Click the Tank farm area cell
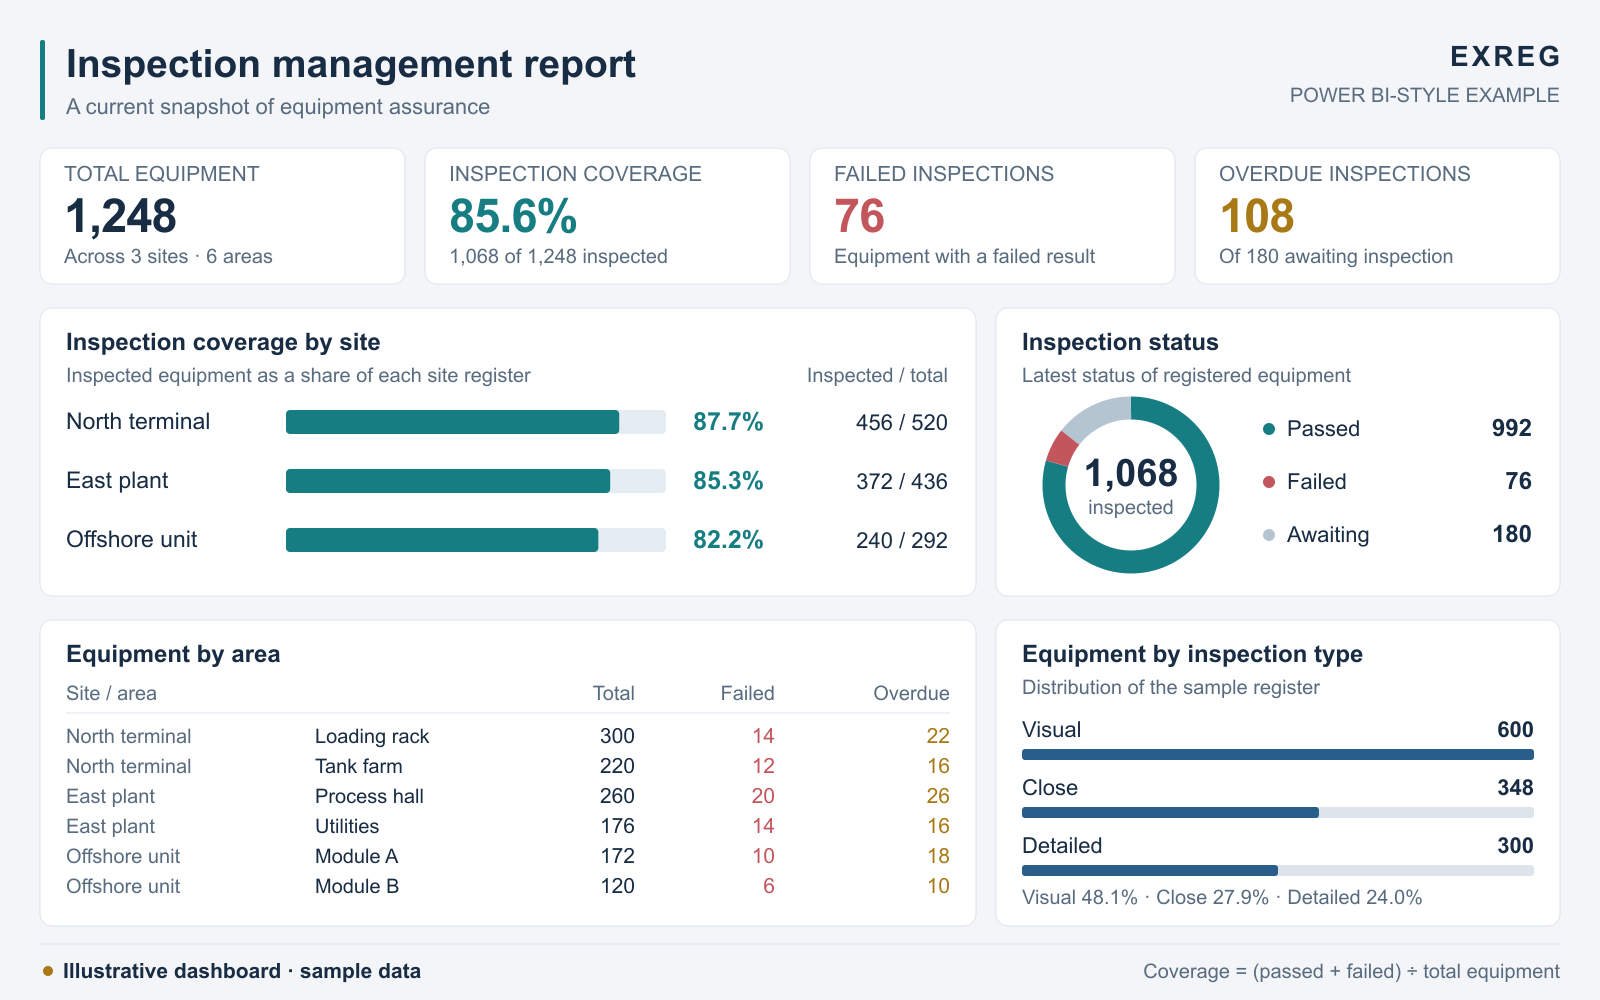The height and width of the screenshot is (1000, 1600). click(x=359, y=766)
